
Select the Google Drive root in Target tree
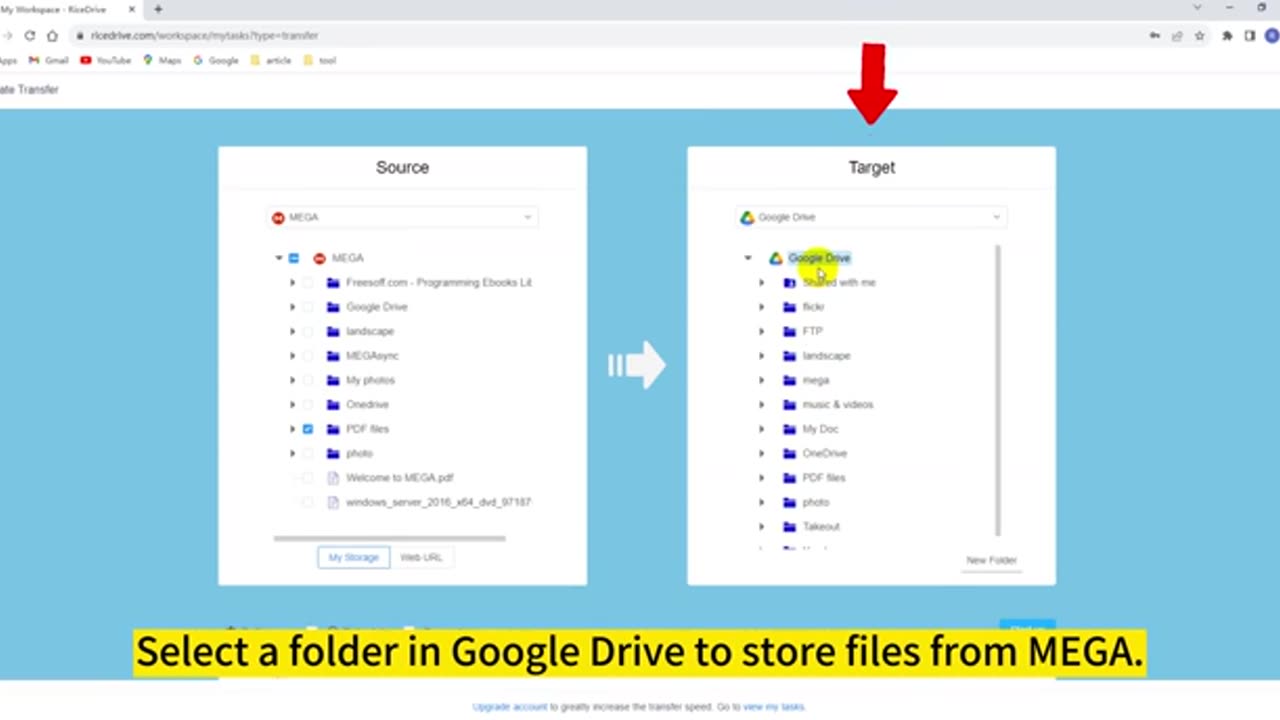[x=819, y=258]
